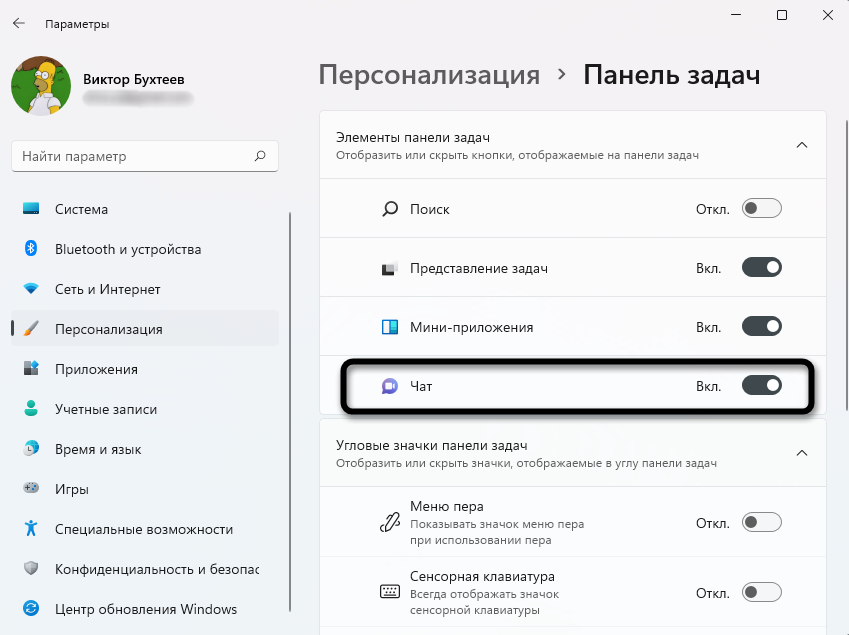Click the Игры gamepad icon
Screen dimensions: 849x635
pos(31,488)
